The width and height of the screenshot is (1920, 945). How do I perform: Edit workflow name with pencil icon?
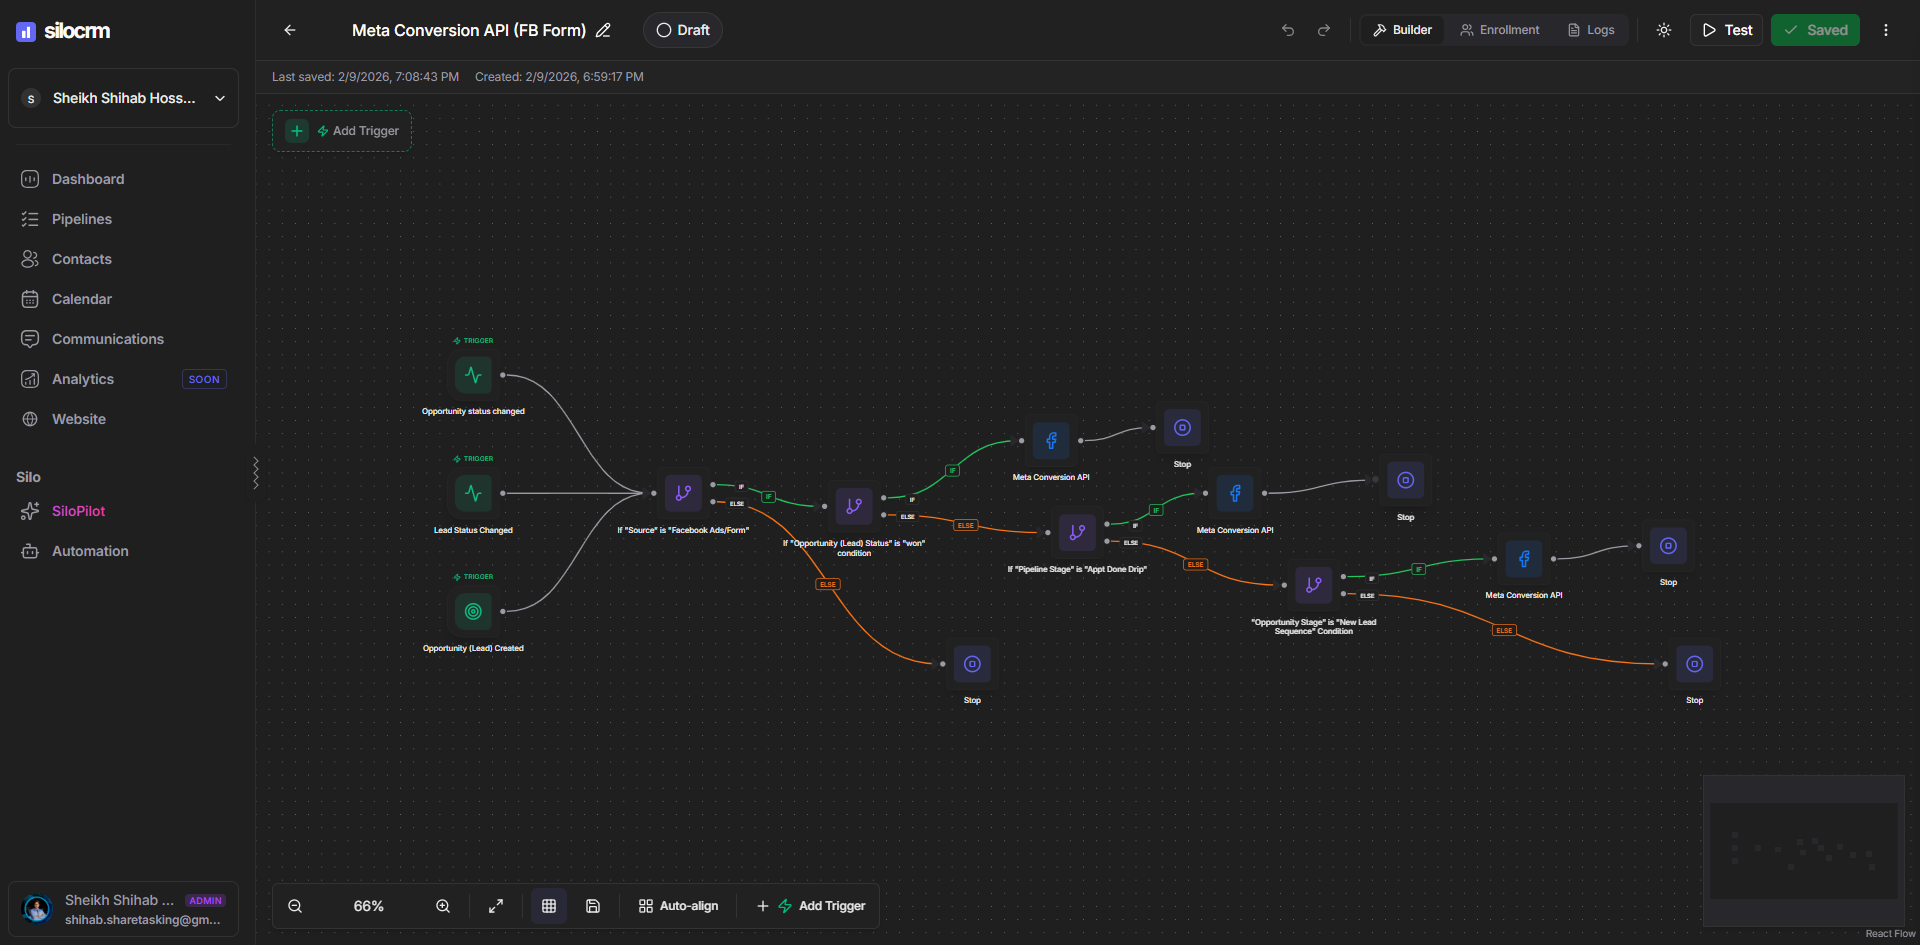tap(603, 30)
